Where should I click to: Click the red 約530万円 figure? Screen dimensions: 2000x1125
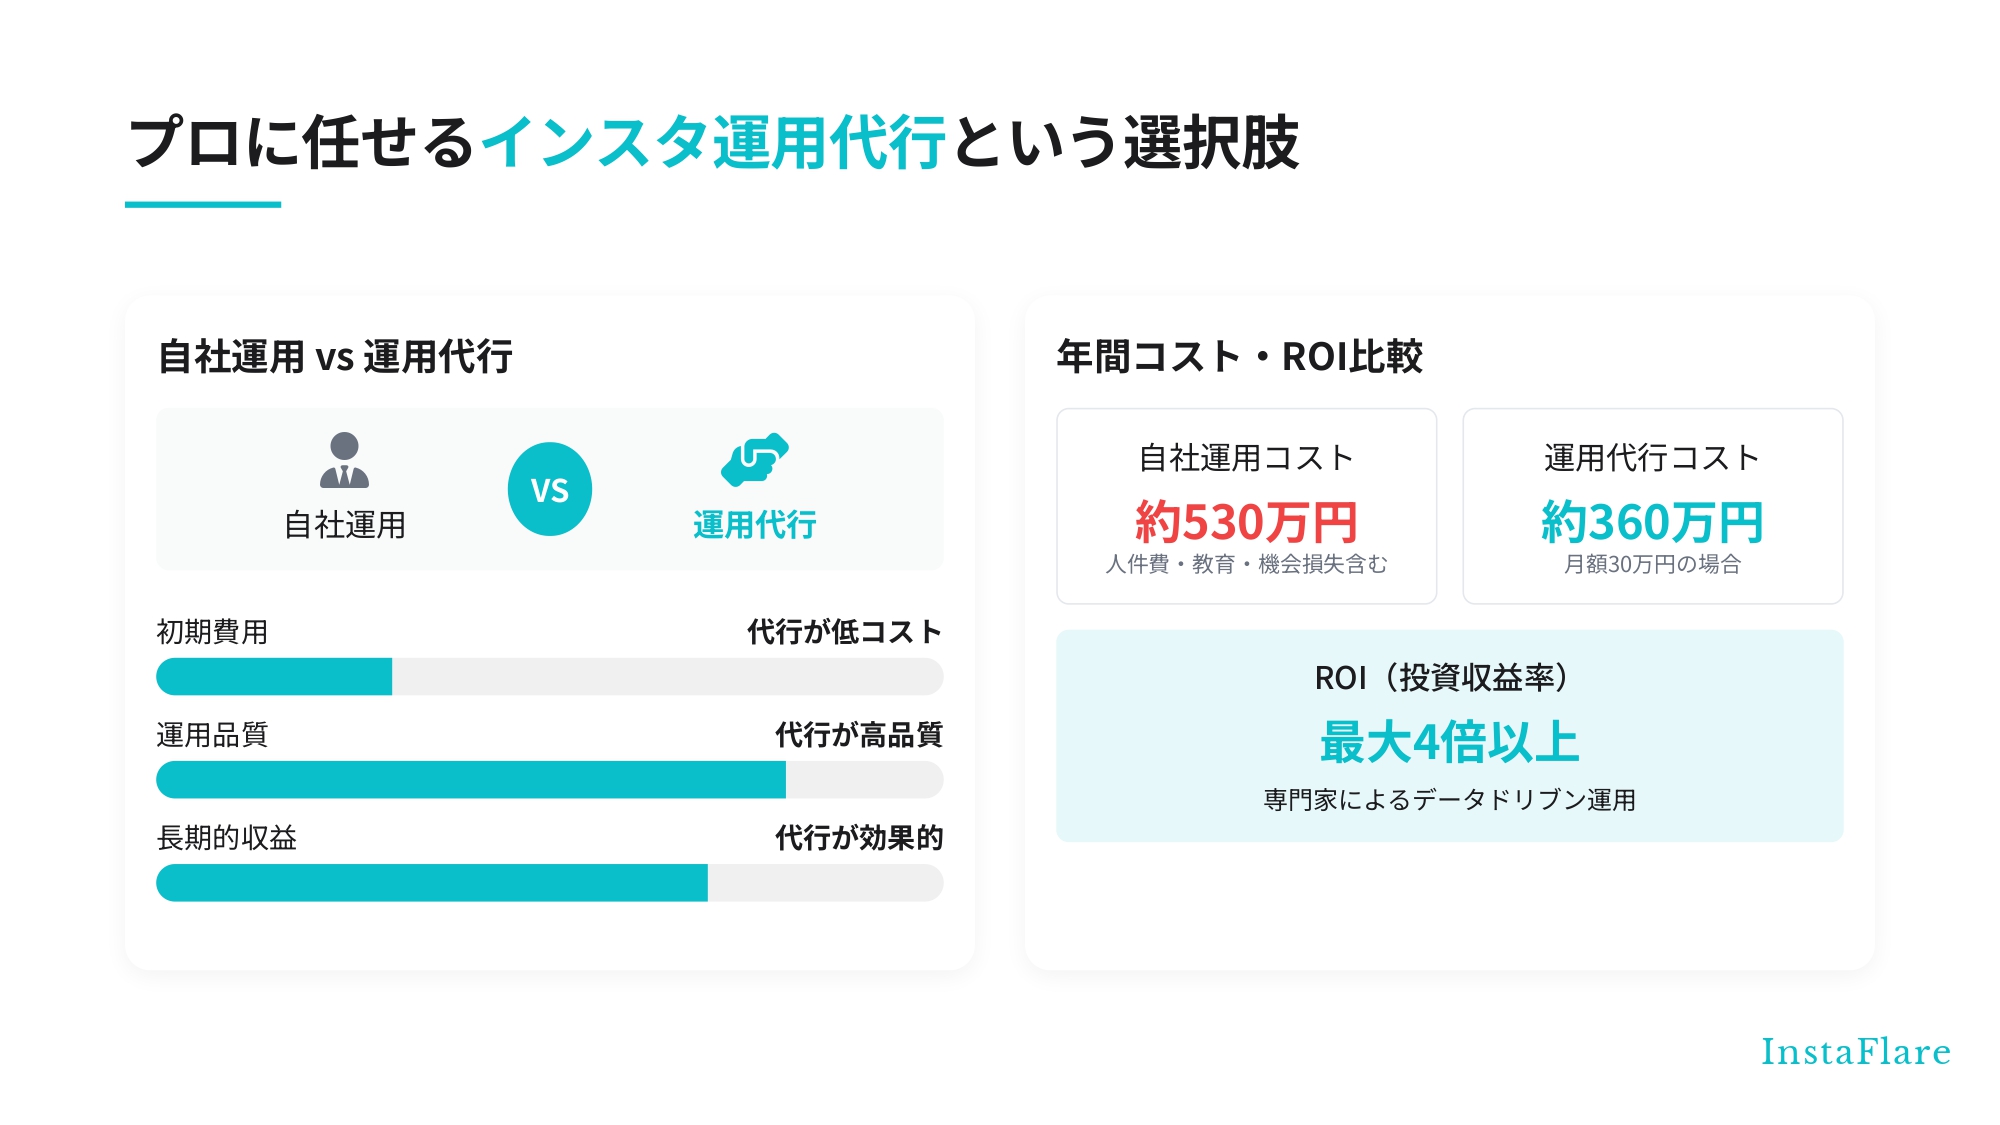pos(1246,522)
